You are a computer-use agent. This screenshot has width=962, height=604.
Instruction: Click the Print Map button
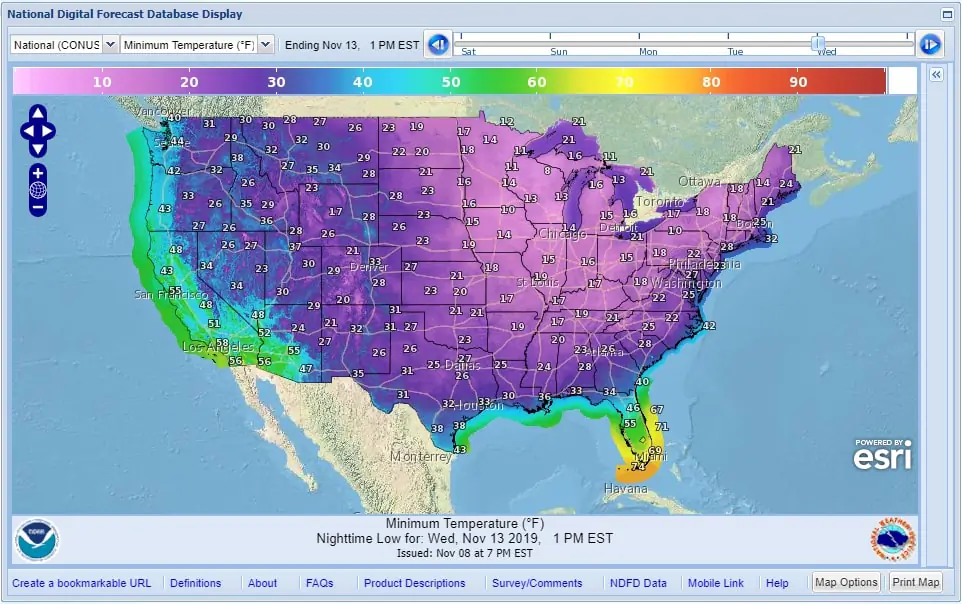click(x=915, y=582)
